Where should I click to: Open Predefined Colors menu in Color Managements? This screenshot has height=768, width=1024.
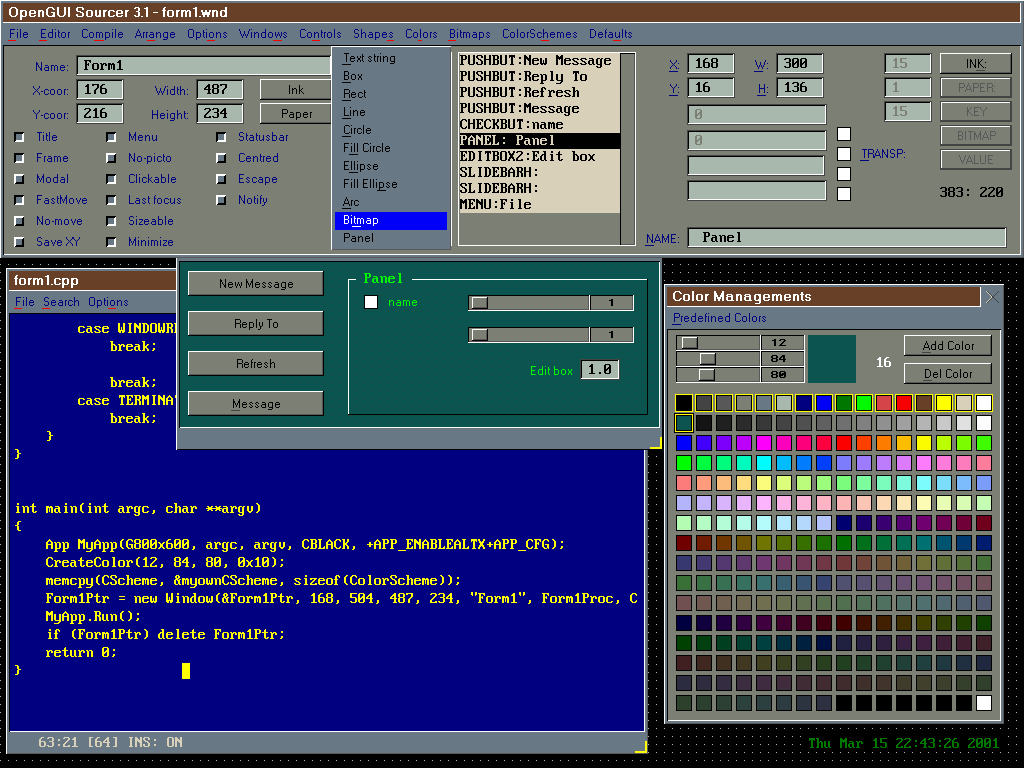click(x=720, y=318)
